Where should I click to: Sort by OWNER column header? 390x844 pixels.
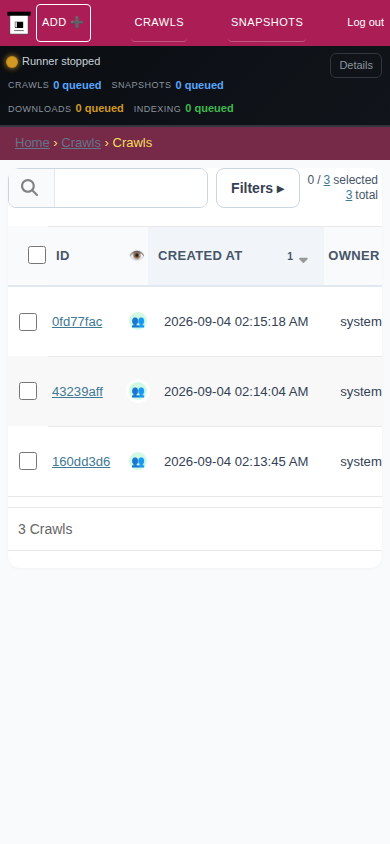(354, 256)
